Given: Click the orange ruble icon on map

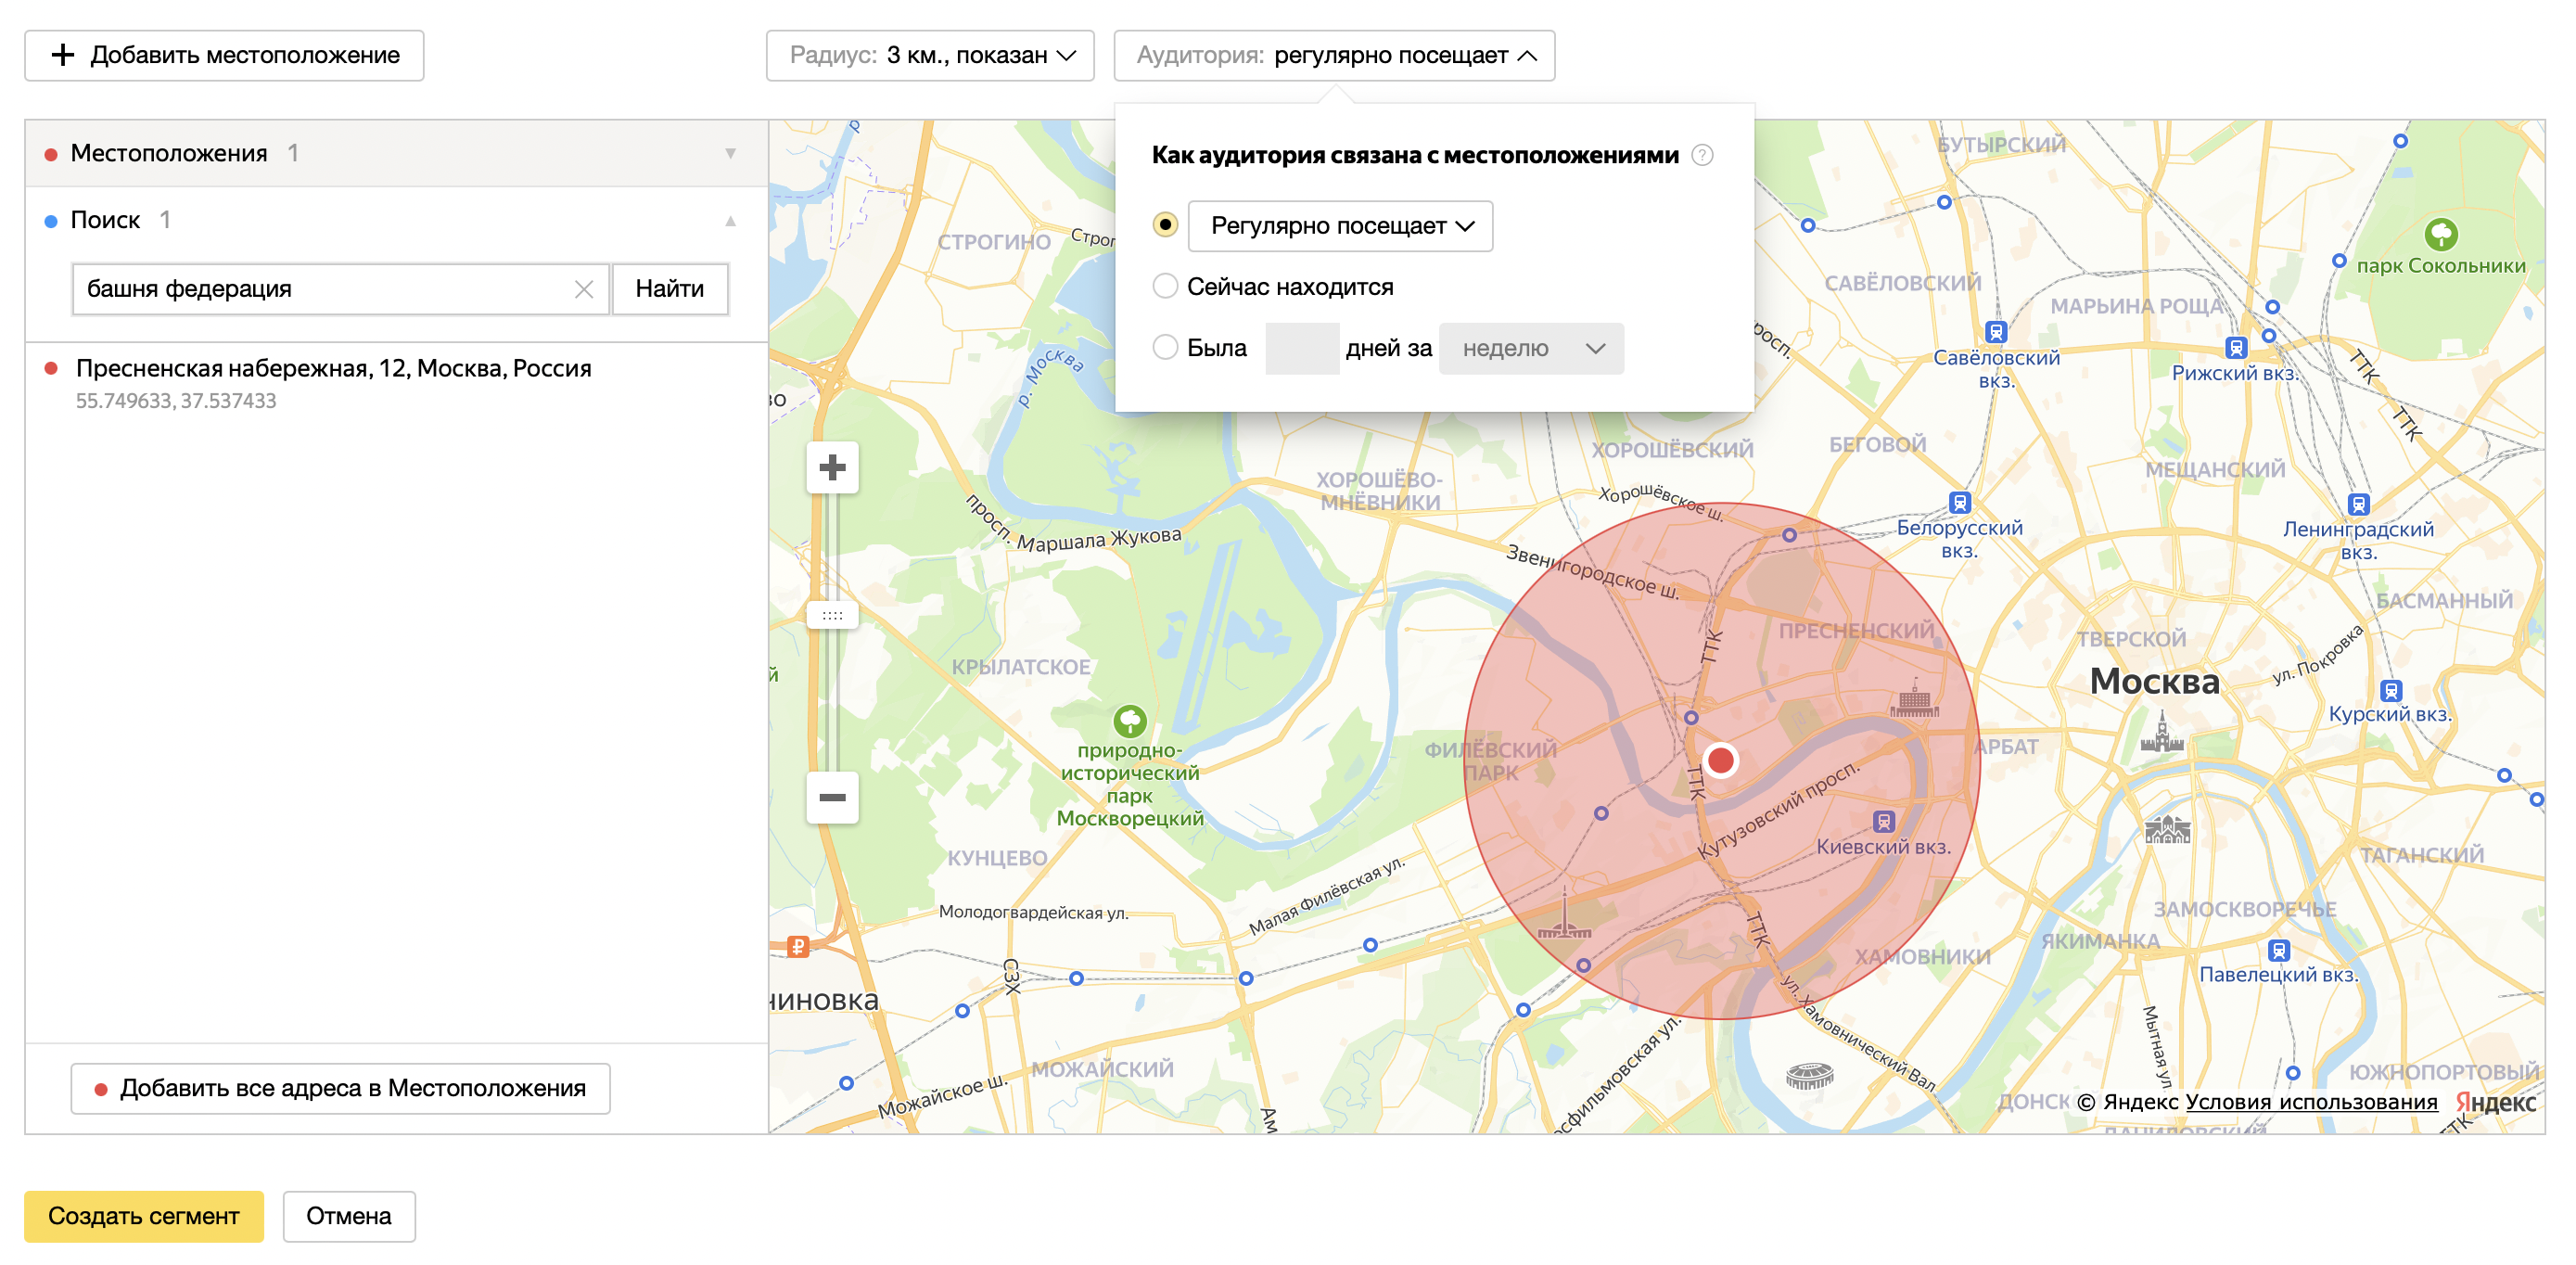Looking at the screenshot, I should tap(798, 946).
